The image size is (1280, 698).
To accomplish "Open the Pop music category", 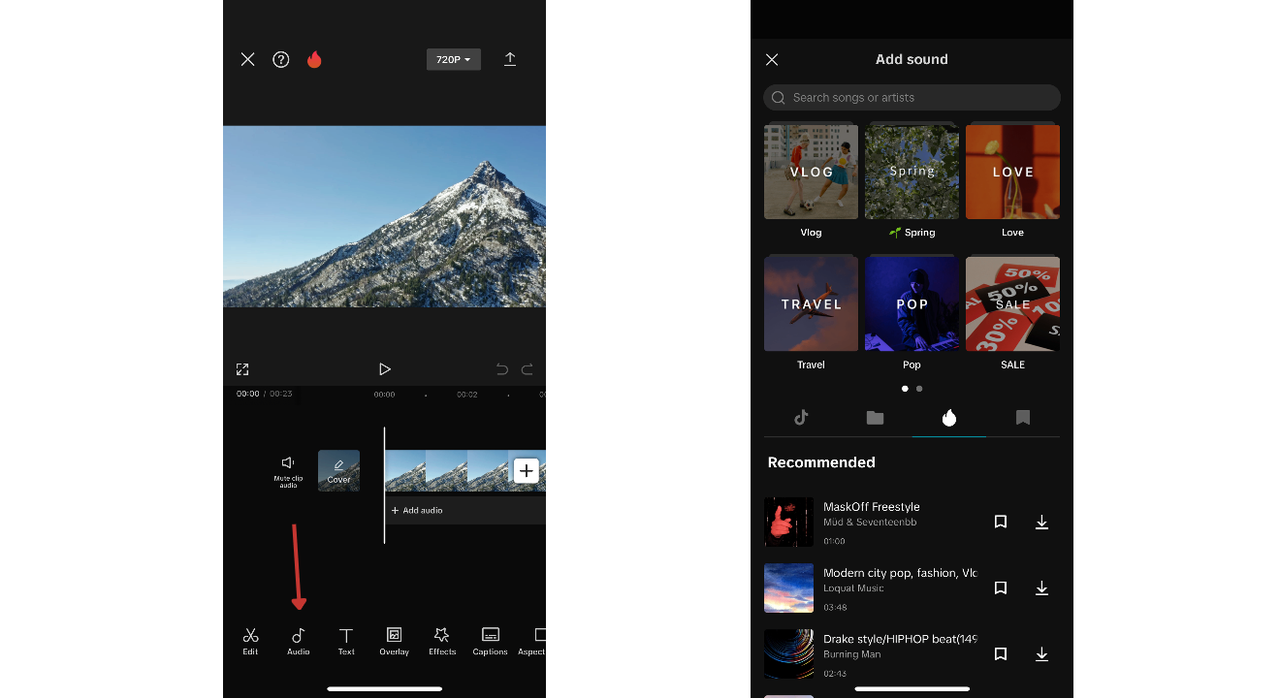I will [912, 313].
